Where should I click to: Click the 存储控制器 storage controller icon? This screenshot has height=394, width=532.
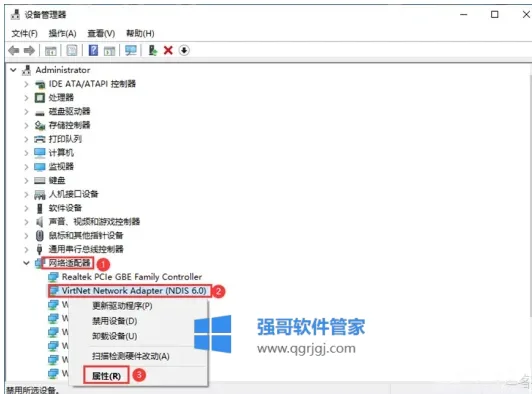(x=40, y=125)
